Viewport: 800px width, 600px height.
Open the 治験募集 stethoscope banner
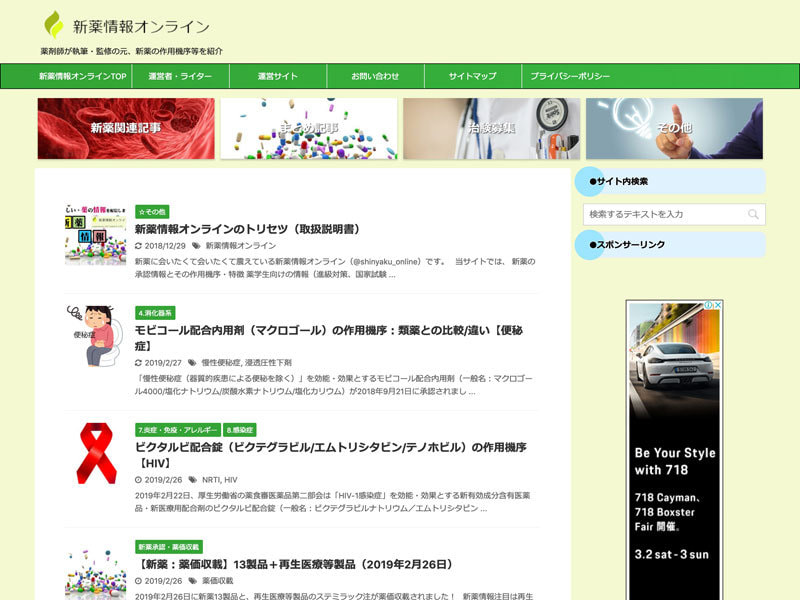491,128
